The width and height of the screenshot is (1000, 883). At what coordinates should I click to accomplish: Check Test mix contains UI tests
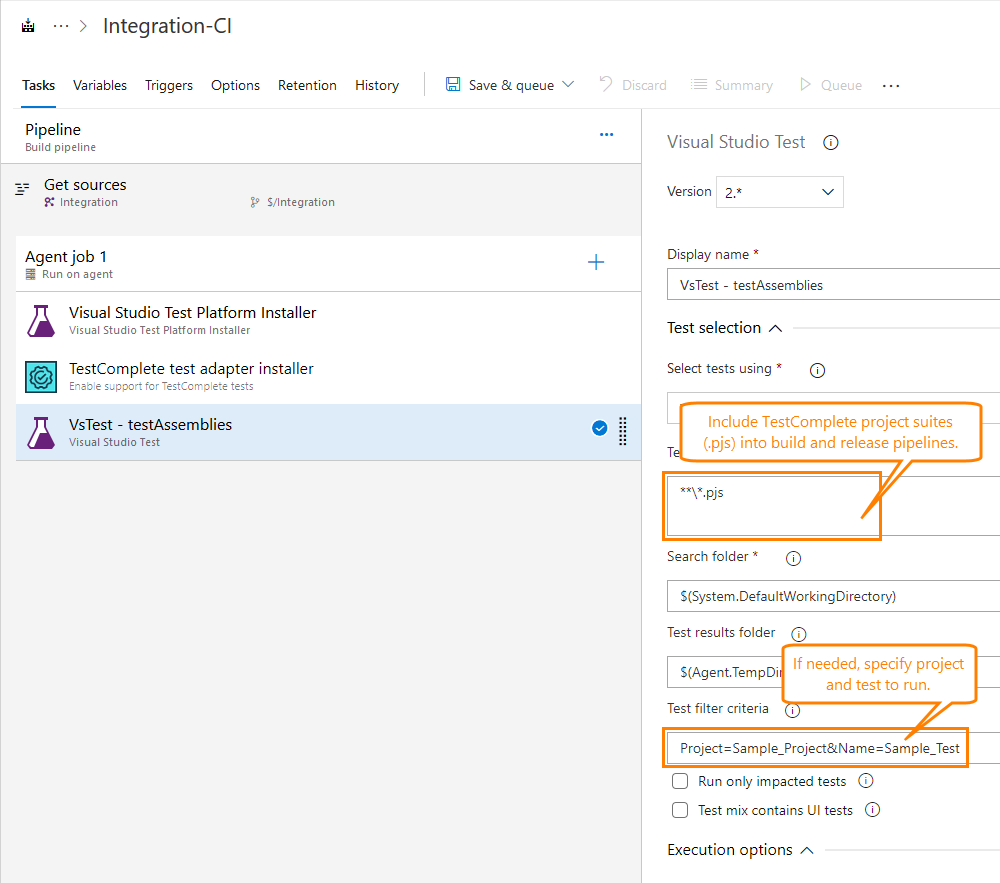coord(680,810)
